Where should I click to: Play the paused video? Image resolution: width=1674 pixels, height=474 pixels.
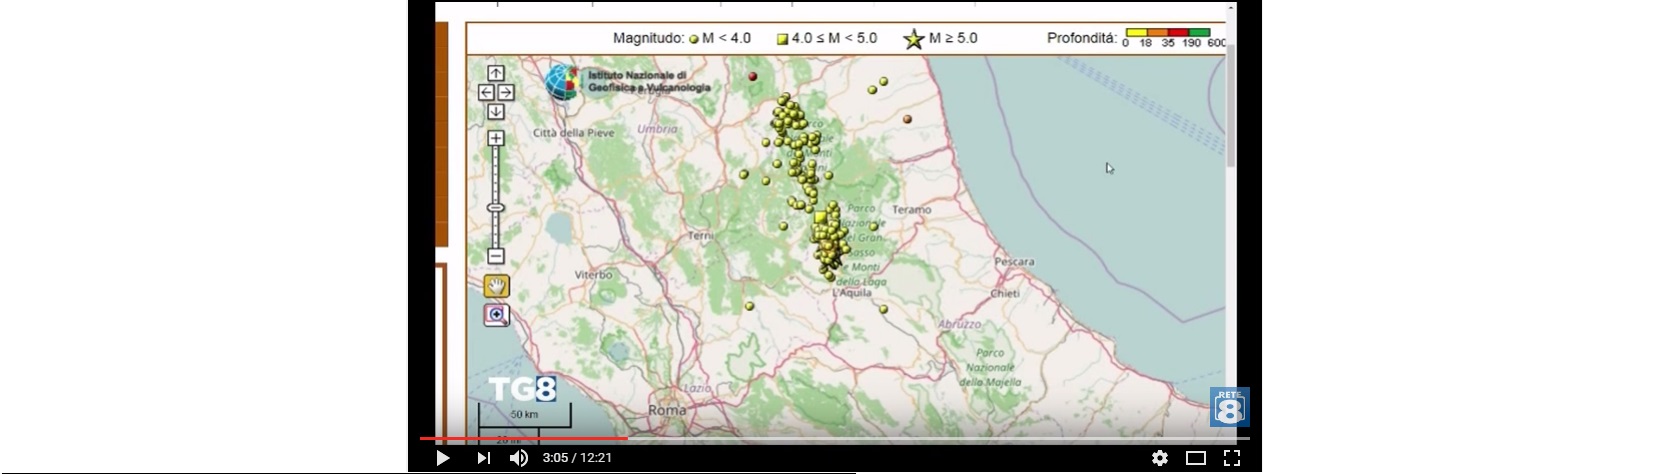(442, 458)
